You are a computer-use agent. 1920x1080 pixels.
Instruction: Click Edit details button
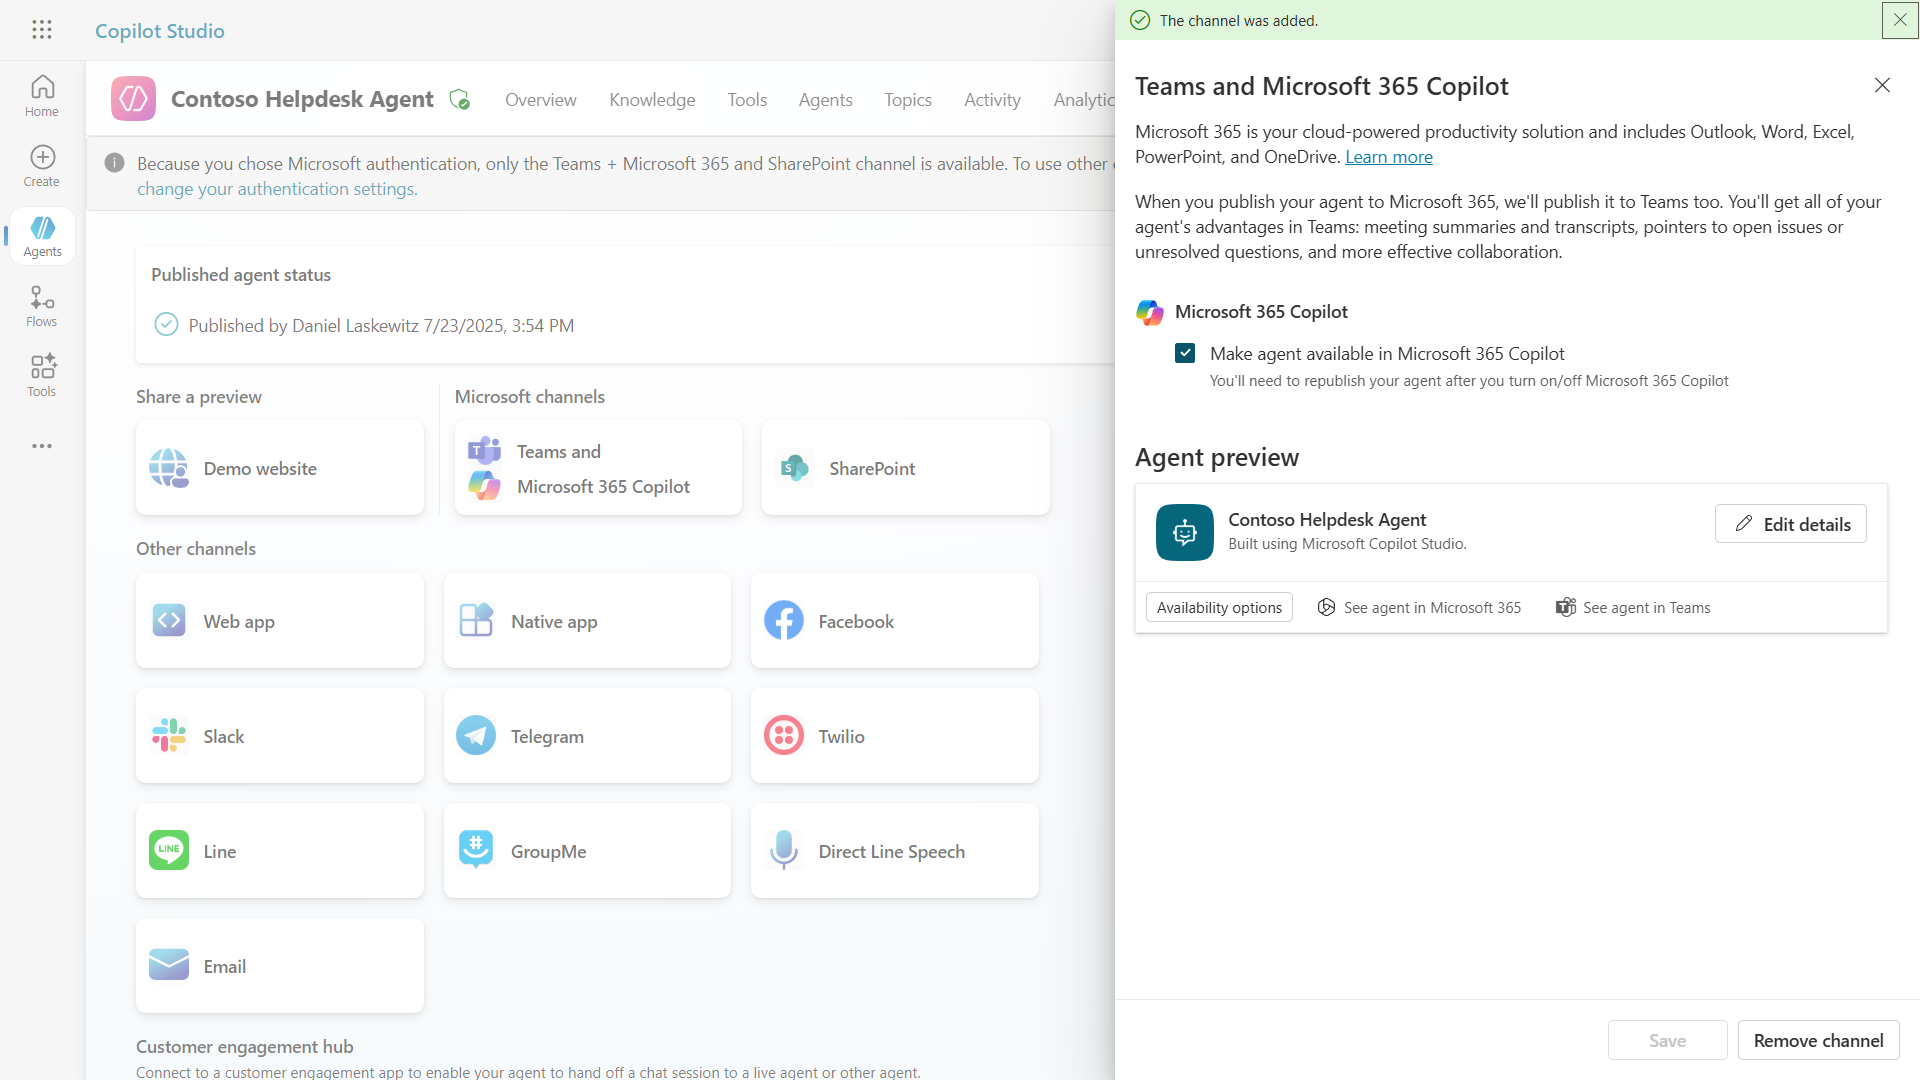point(1790,524)
